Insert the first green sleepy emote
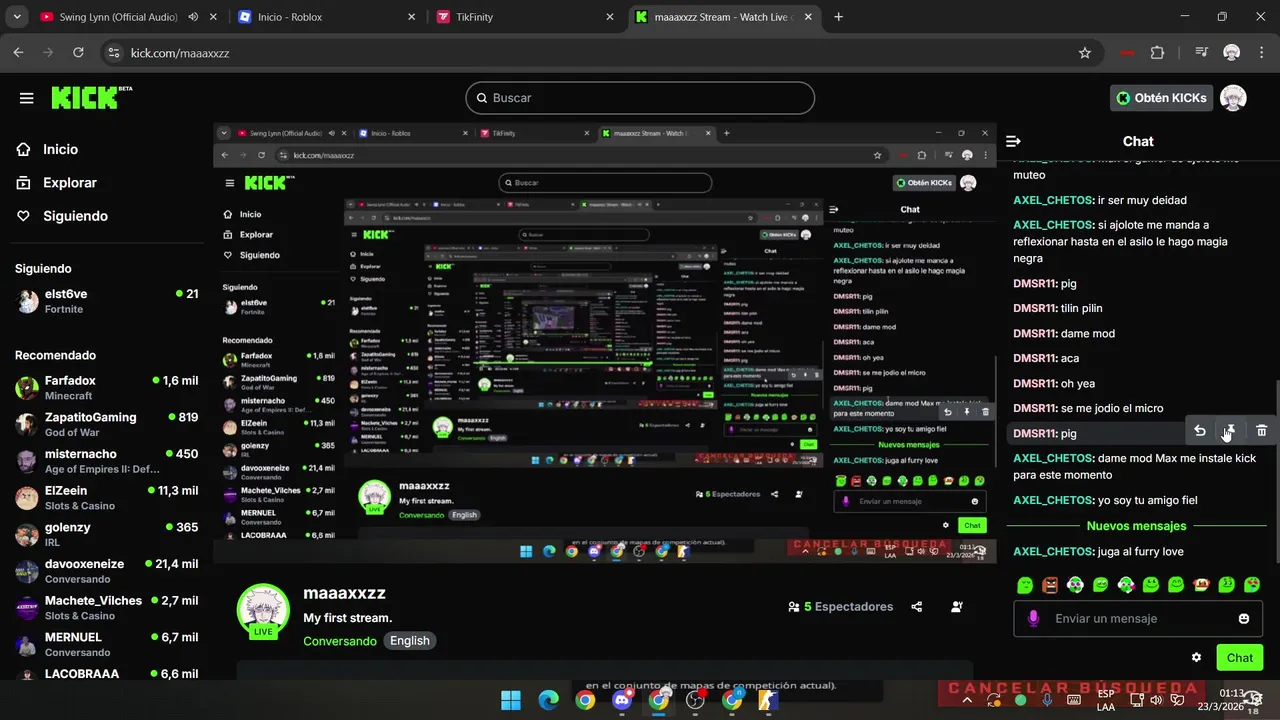 [1024, 585]
